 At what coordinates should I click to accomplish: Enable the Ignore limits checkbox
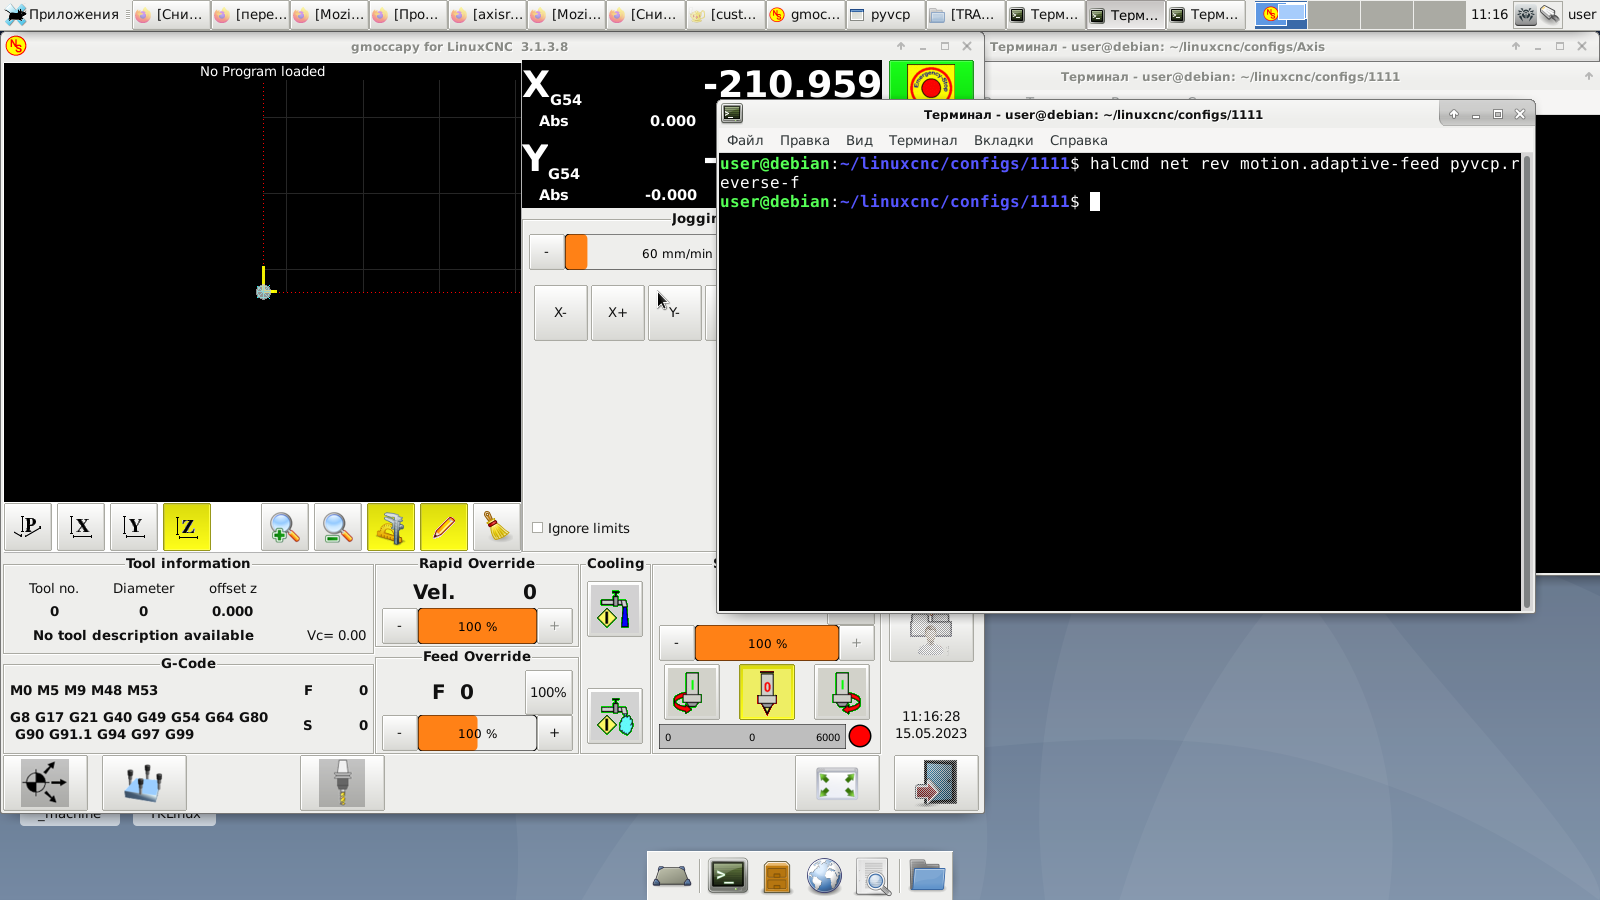[x=538, y=528]
